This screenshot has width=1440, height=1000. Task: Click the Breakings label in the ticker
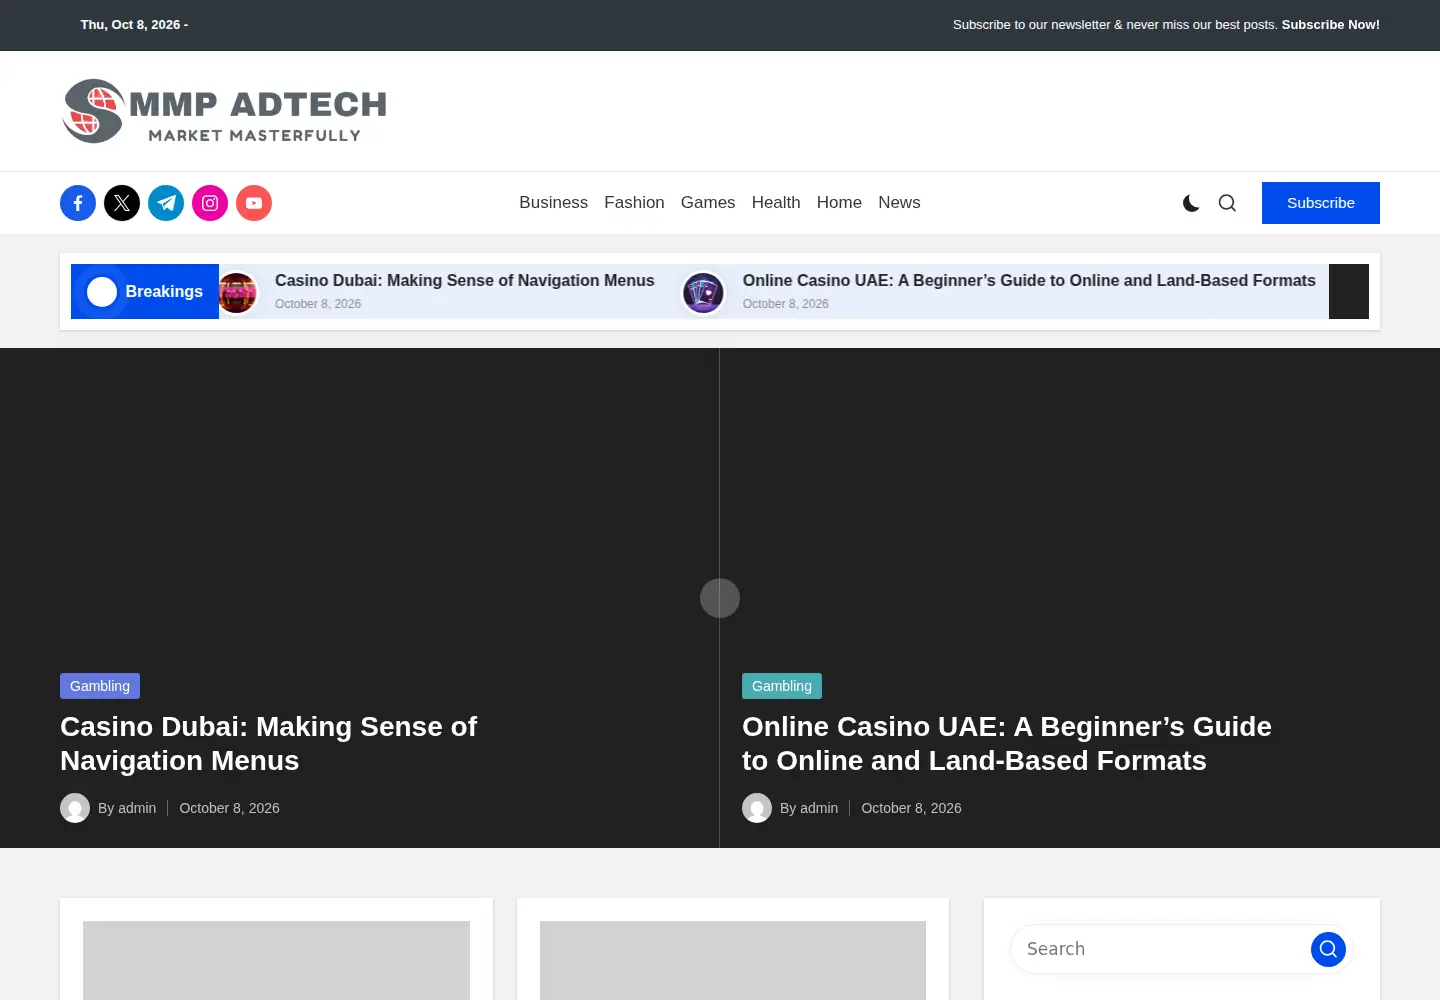(145, 291)
